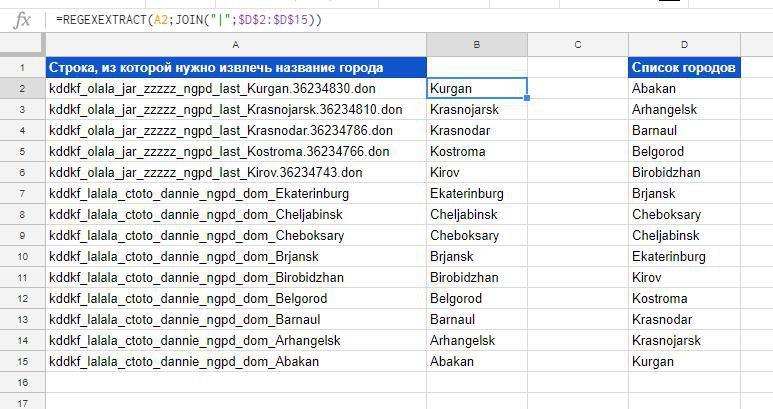Screen dimensions: 773x409
Task: Select cell B6 containing Kirov
Action: pyautogui.click(x=477, y=172)
